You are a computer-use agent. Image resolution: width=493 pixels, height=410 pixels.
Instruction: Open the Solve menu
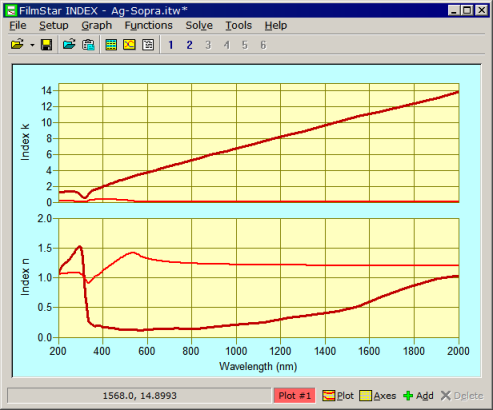coord(199,25)
